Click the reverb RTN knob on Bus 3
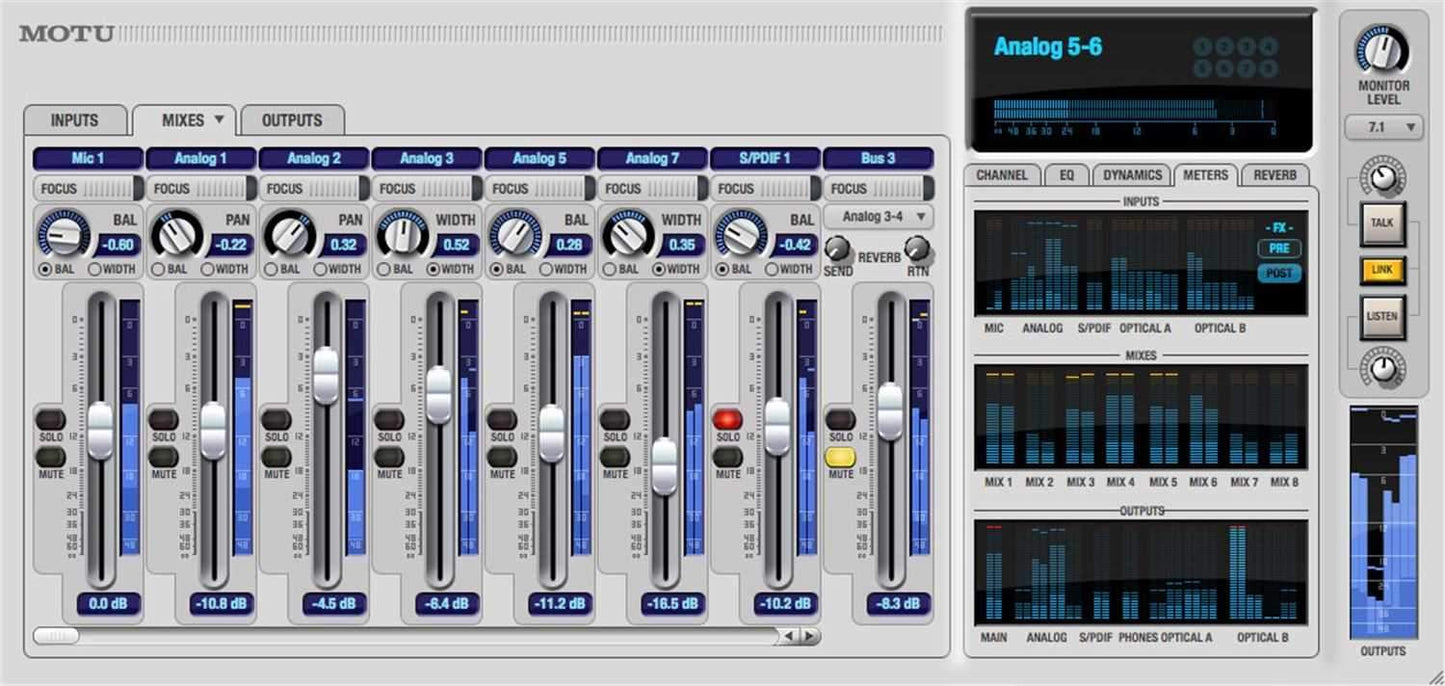 click(917, 248)
